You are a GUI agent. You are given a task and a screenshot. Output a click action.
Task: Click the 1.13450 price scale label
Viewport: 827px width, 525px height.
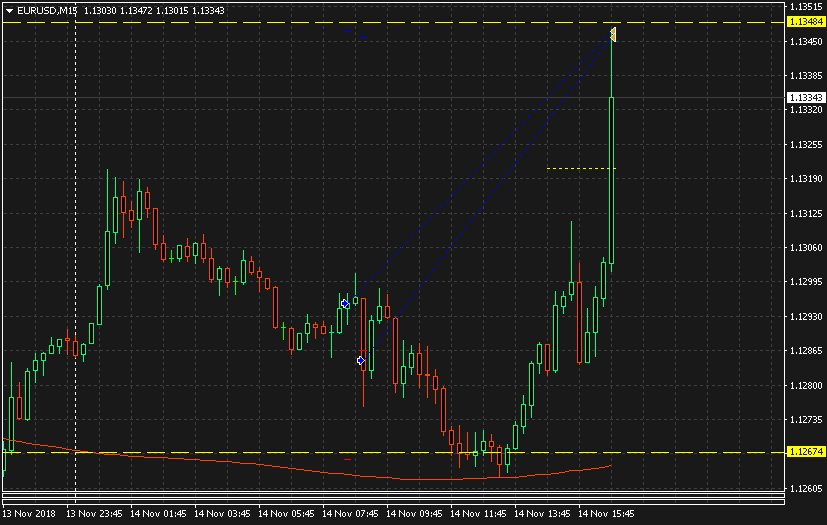[x=805, y=41]
